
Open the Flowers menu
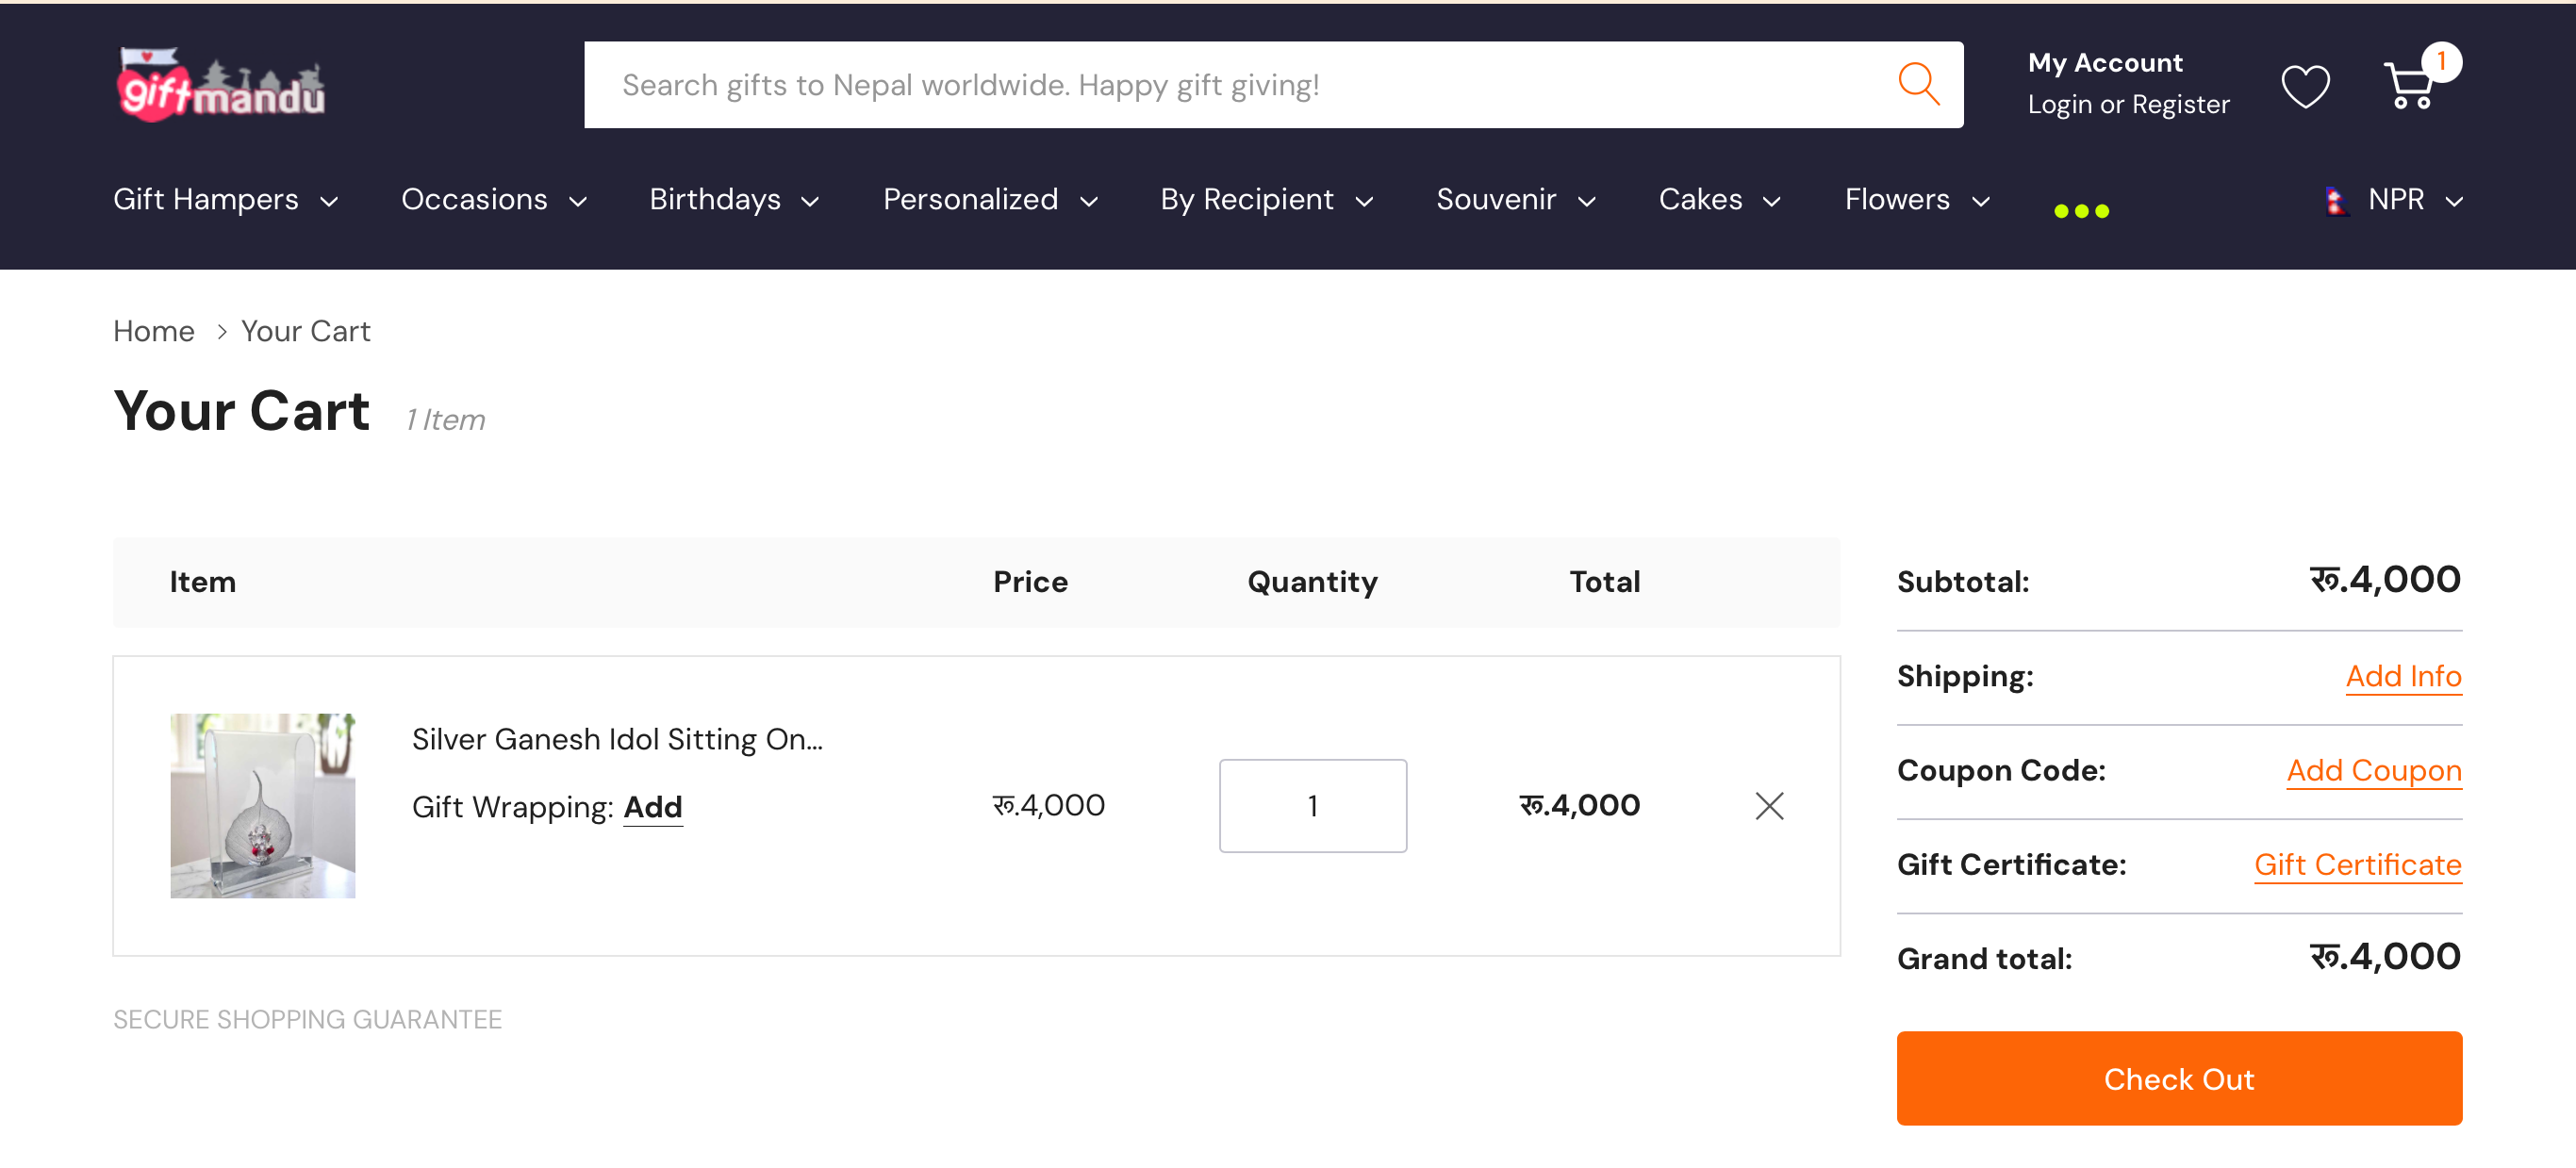pyautogui.click(x=1897, y=199)
